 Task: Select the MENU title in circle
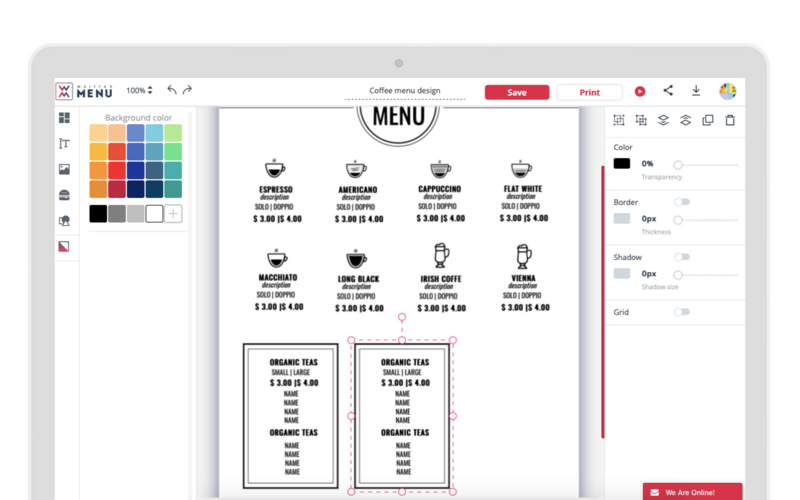(x=398, y=117)
